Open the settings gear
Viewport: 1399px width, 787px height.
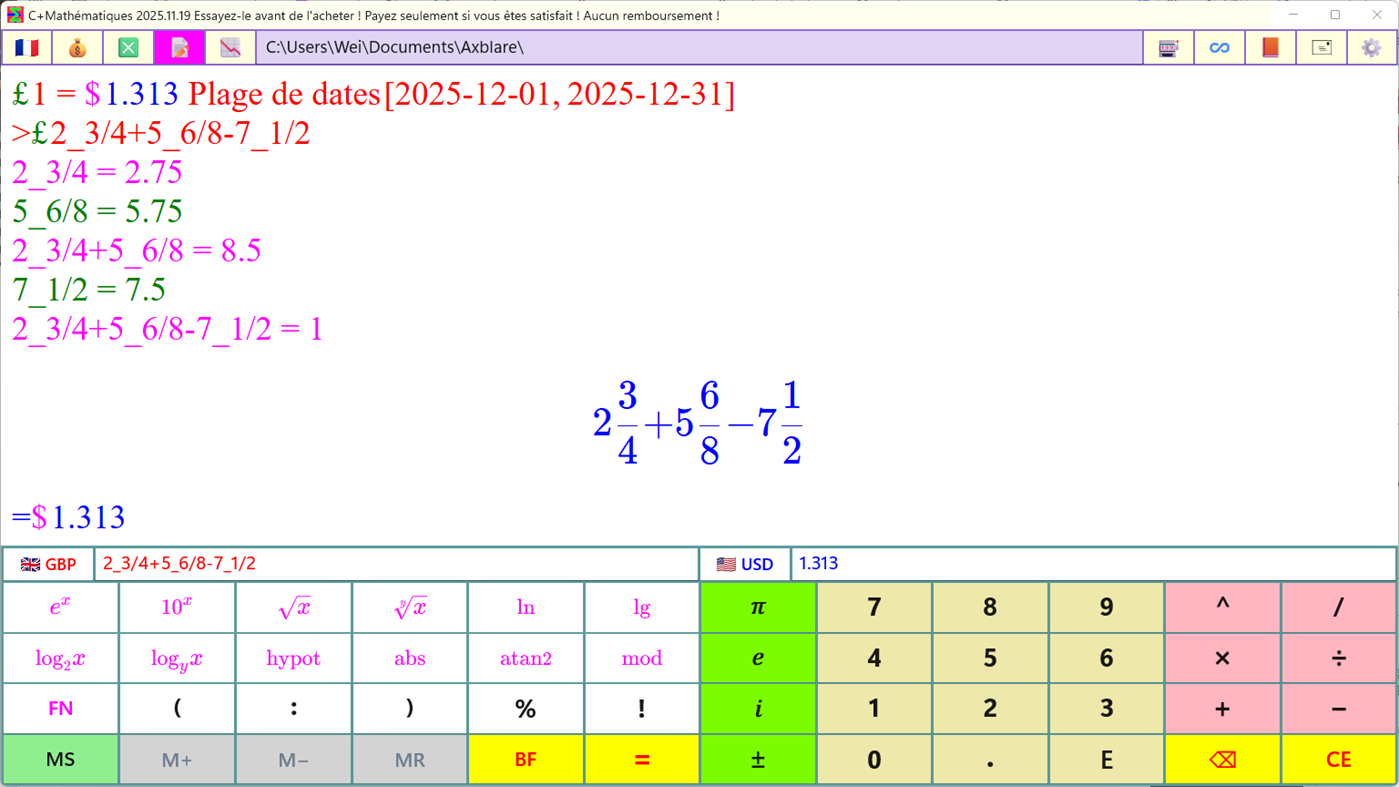1372,47
